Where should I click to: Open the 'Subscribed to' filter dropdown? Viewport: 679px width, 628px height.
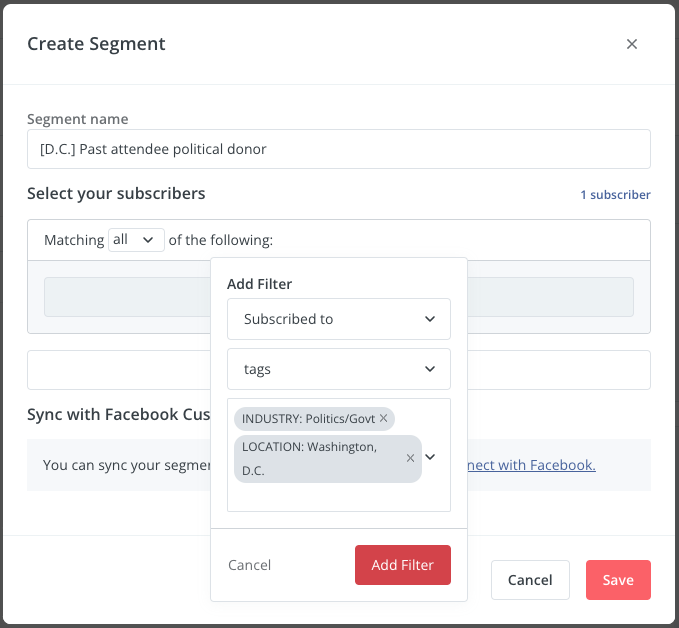pos(339,319)
